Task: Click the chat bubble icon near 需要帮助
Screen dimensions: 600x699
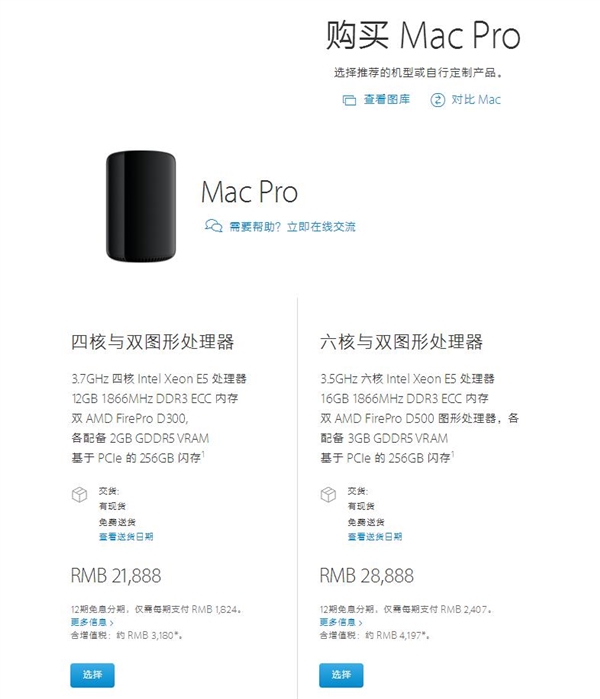Action: [x=213, y=226]
